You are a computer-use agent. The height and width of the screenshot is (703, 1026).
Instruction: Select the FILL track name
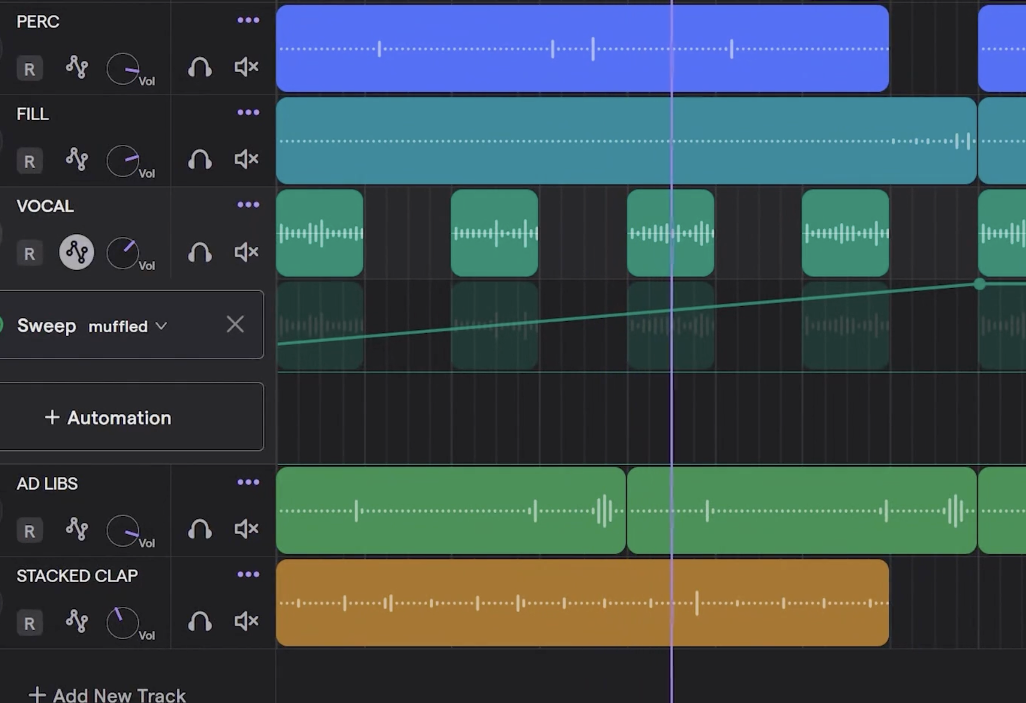[33, 114]
